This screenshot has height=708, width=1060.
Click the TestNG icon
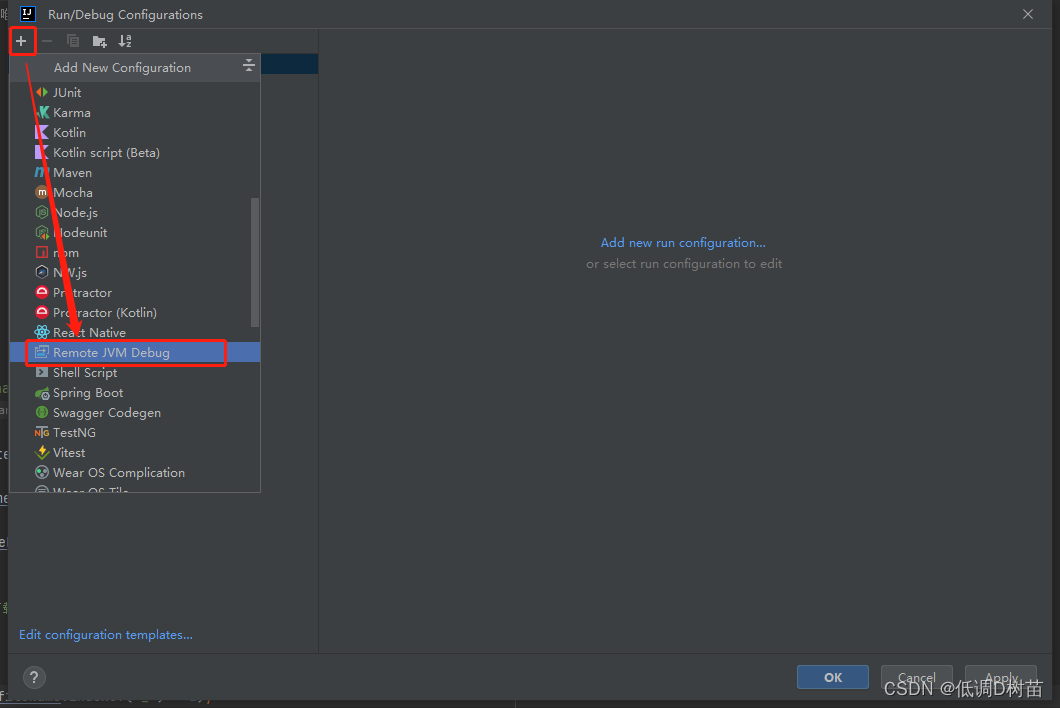[42, 432]
